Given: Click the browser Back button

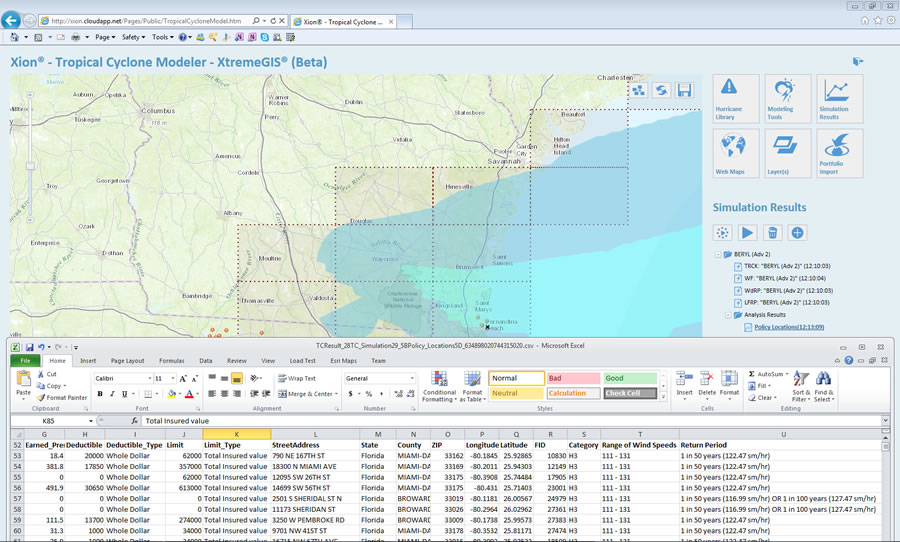Looking at the screenshot, I should tap(10, 21).
